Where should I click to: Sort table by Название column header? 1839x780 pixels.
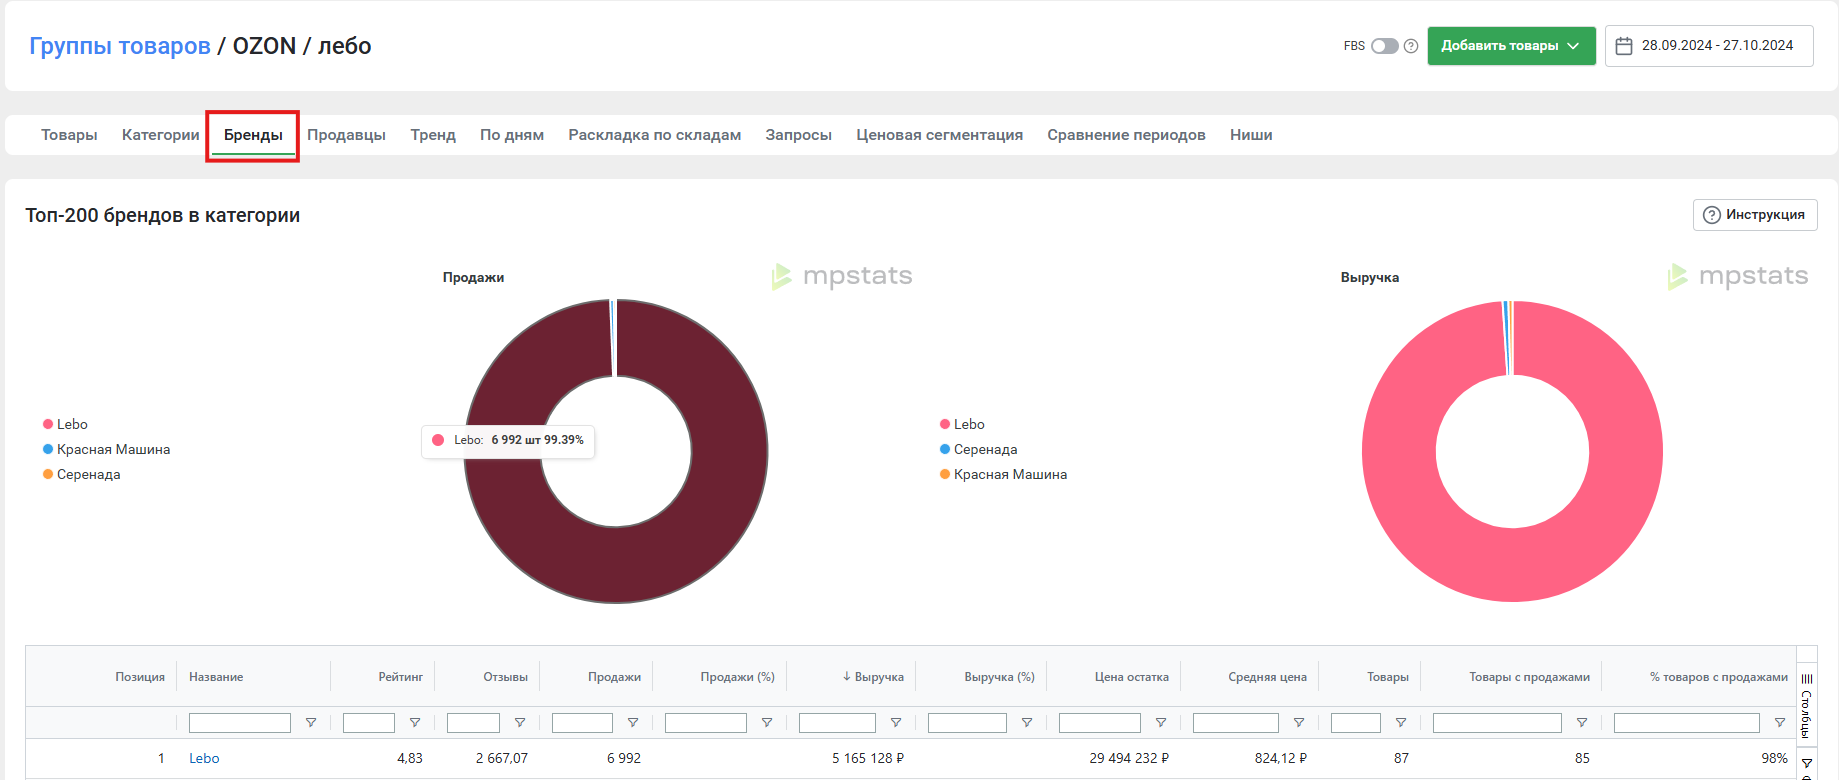[216, 677]
